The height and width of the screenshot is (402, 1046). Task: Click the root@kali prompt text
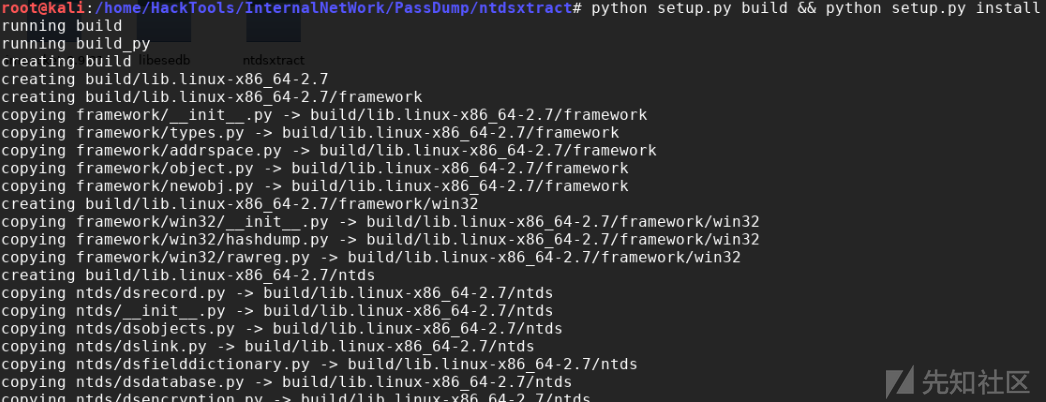[x=43, y=8]
